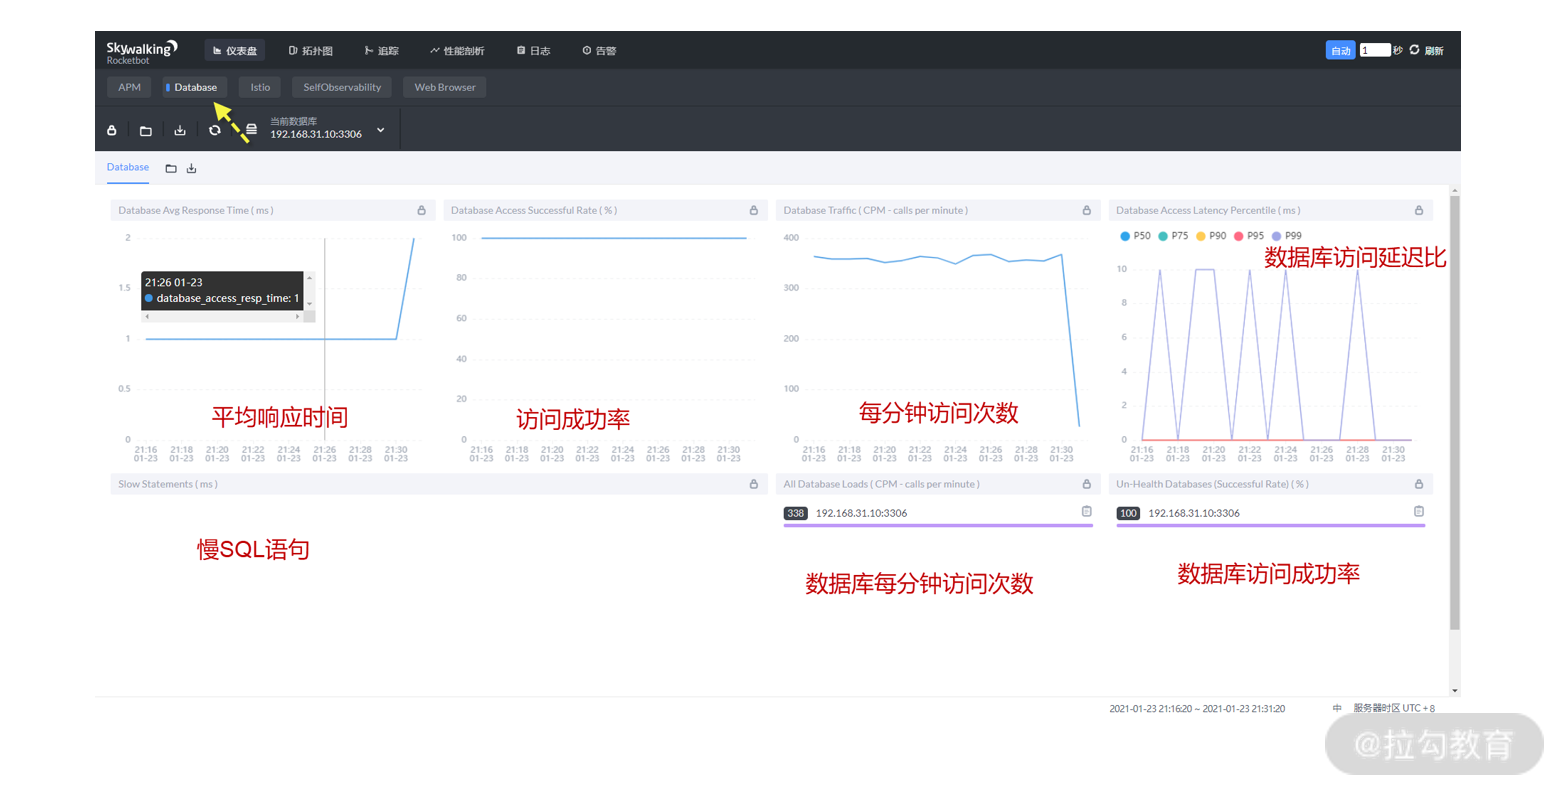Click the download icon beside Database sub-tab
Screen dimensions: 1566x795
tap(191, 169)
